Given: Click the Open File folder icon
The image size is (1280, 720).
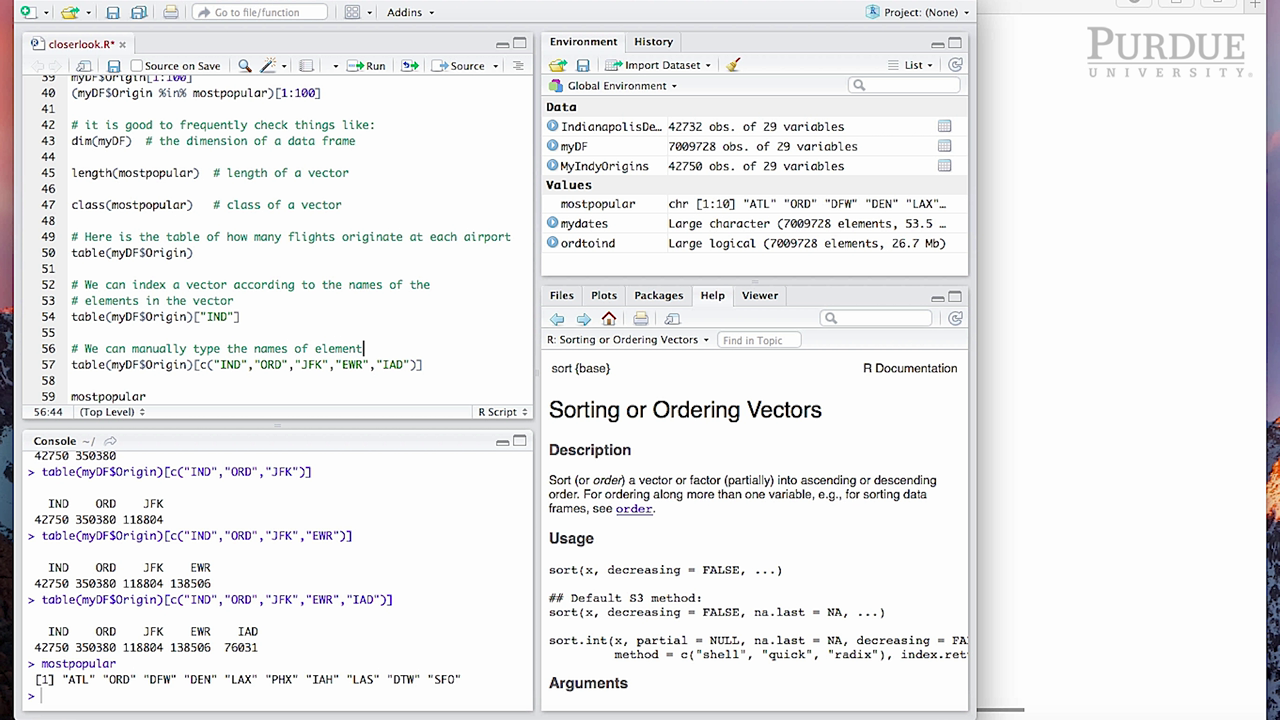Looking at the screenshot, I should coord(69,12).
